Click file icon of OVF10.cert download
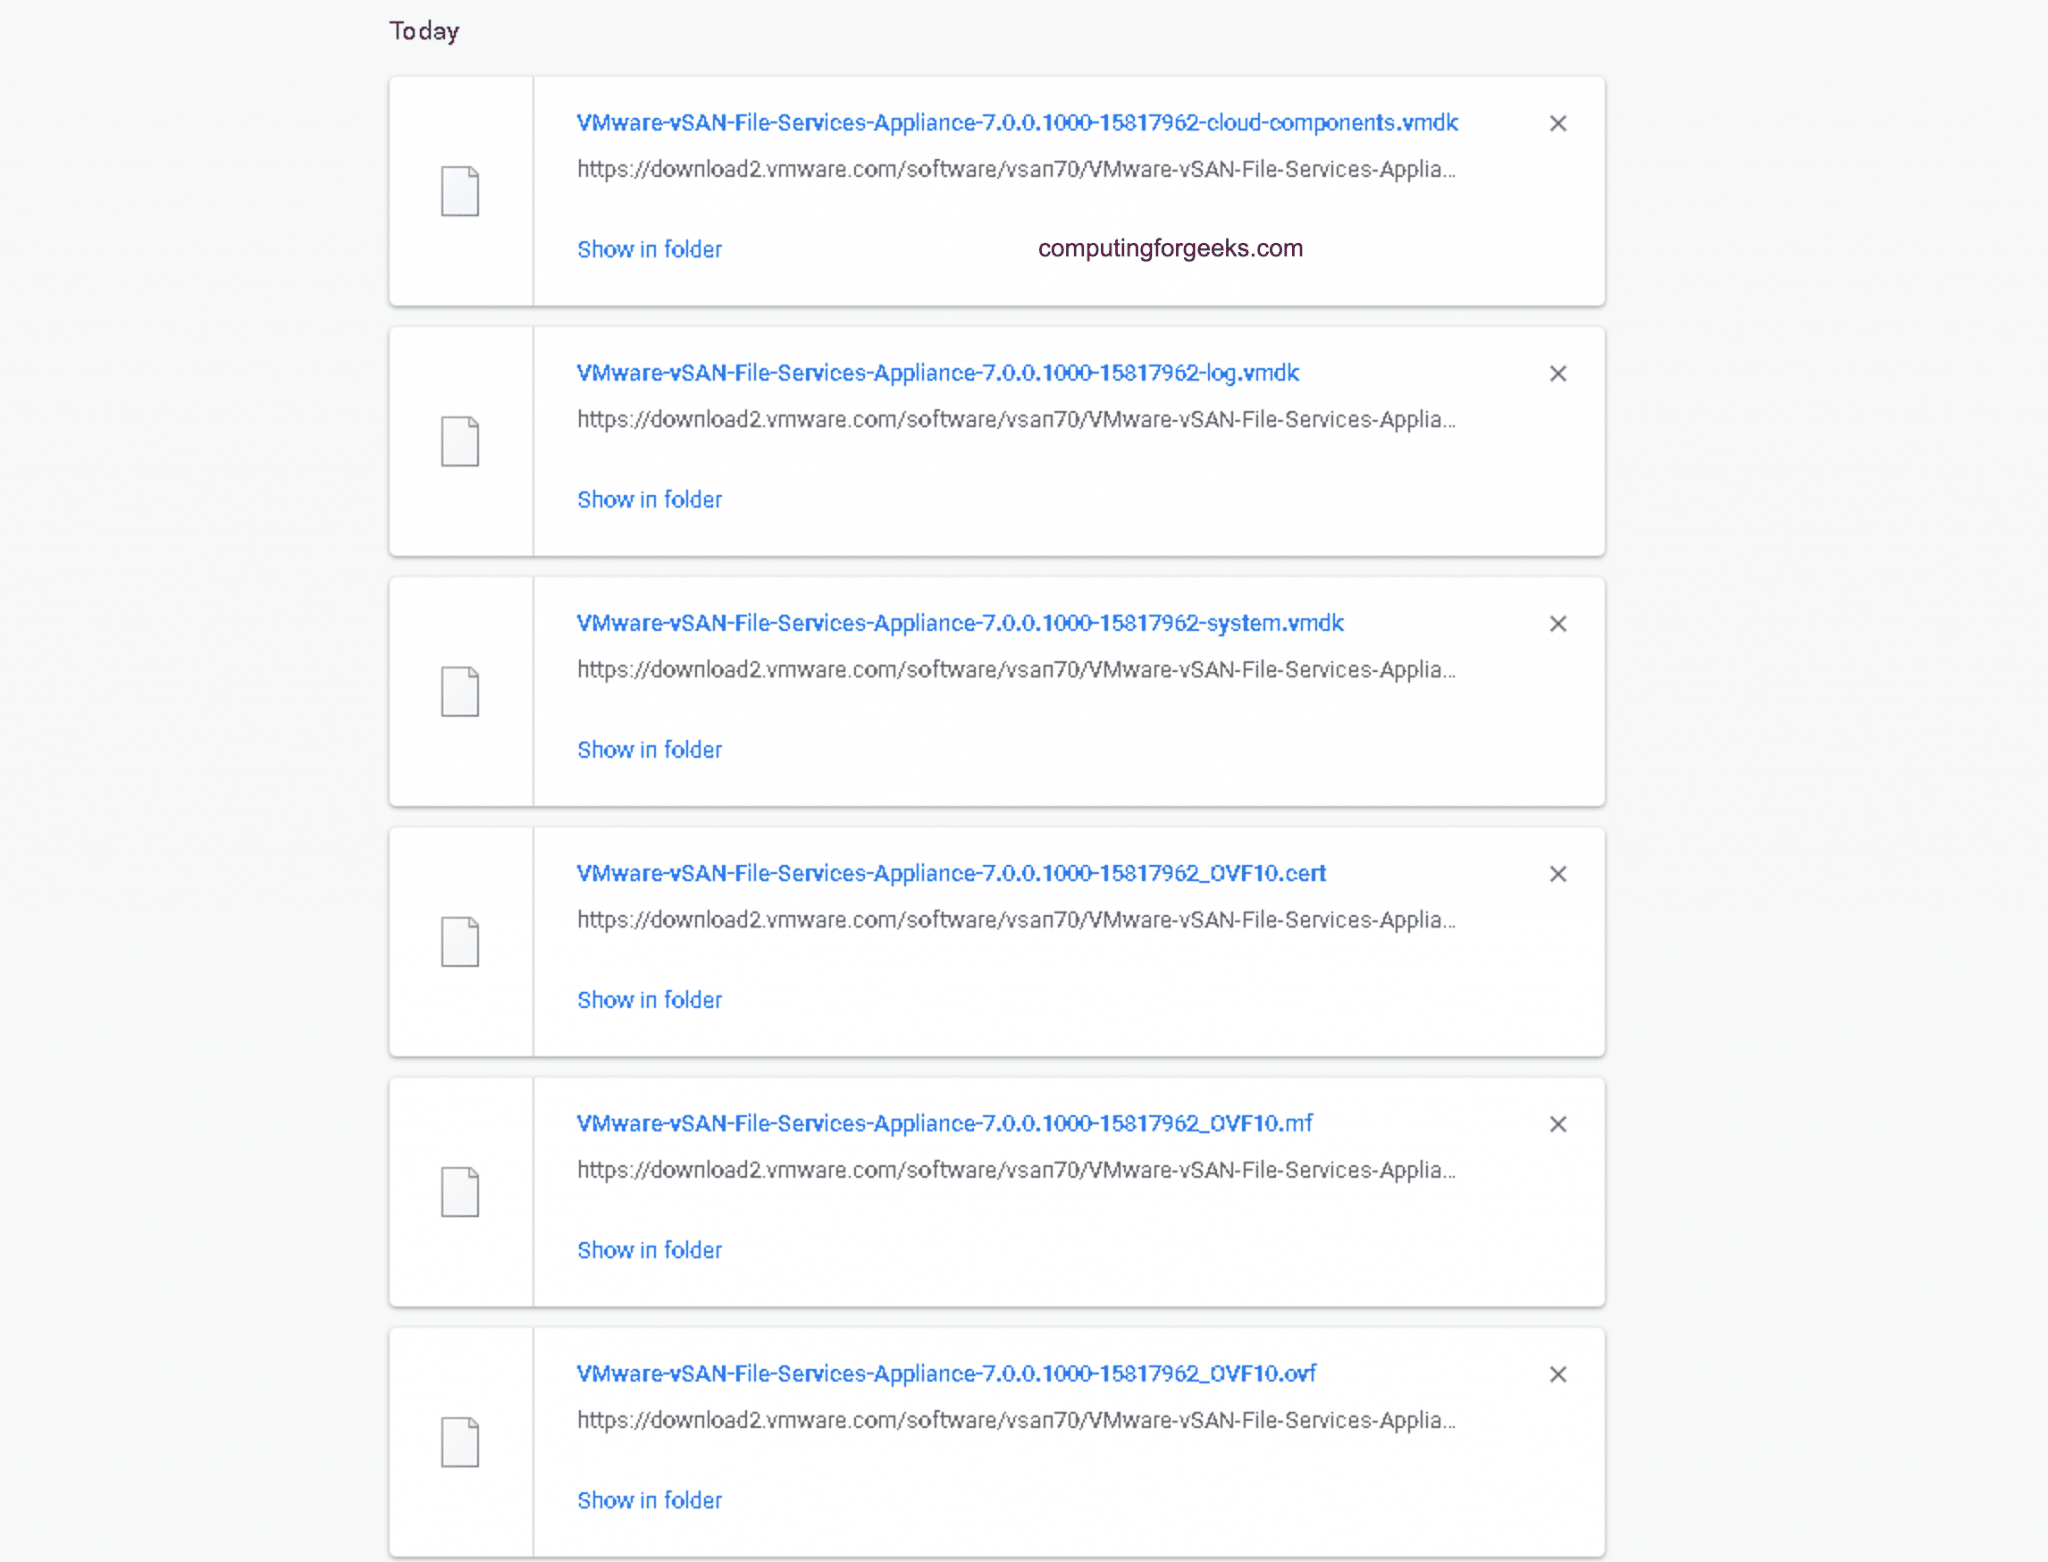Image resolution: width=2048 pixels, height=1562 pixels. [460, 941]
